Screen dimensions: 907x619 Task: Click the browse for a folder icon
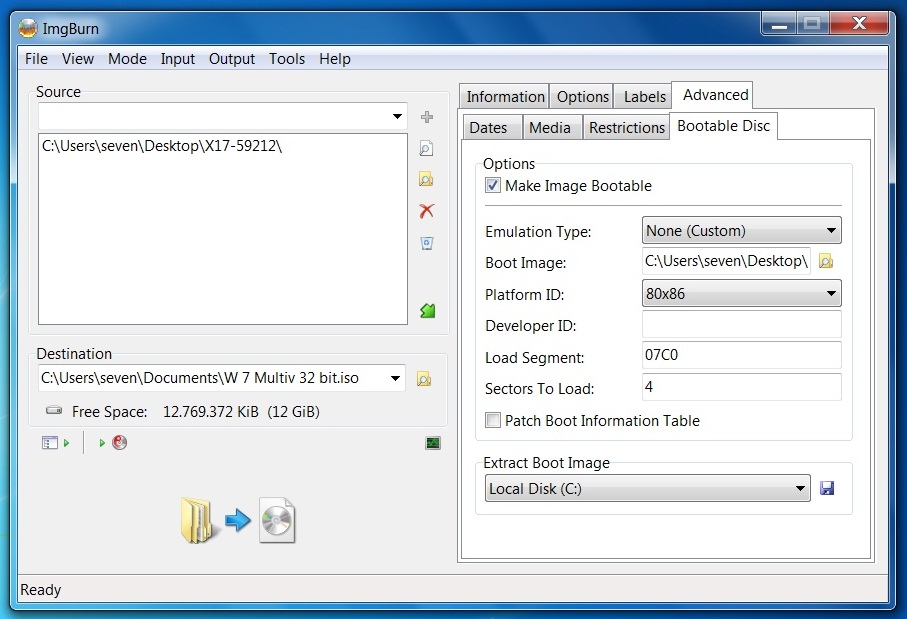pyautogui.click(x=426, y=179)
